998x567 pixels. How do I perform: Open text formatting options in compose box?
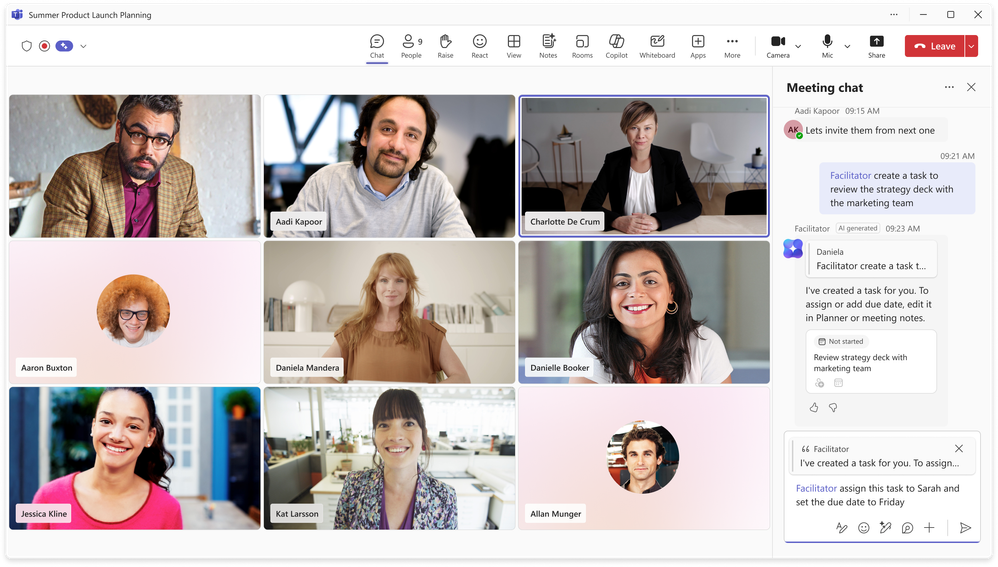[x=841, y=528]
